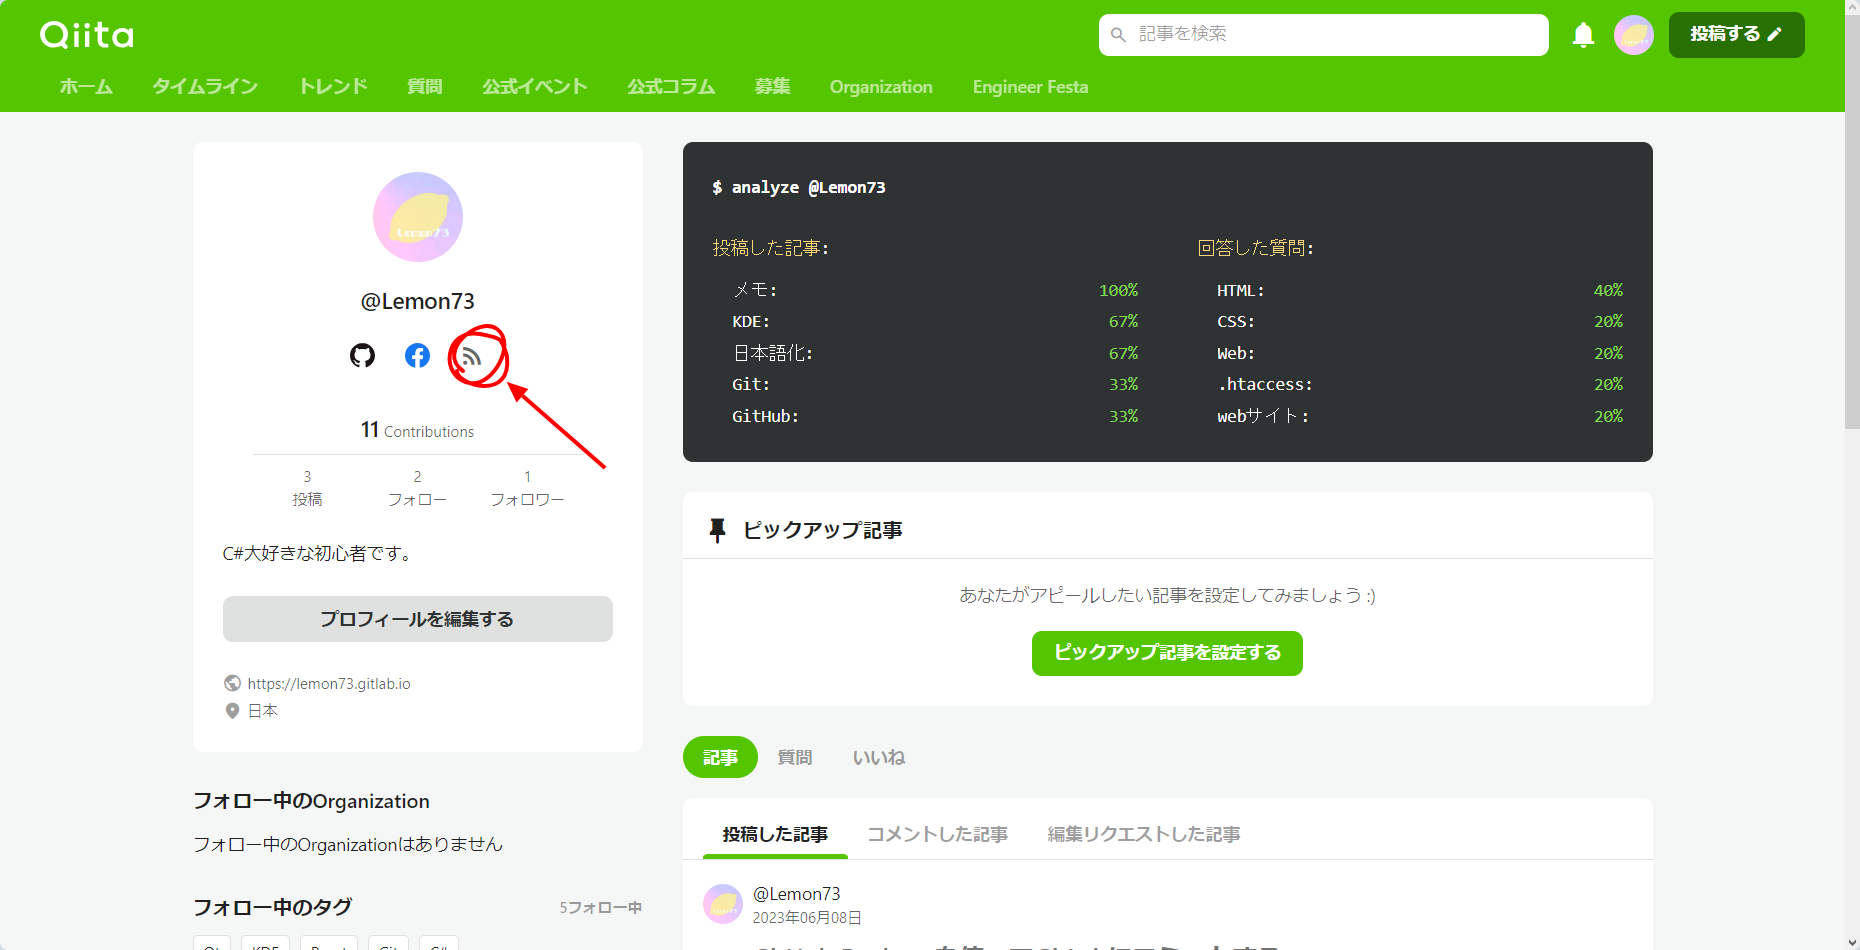Click the Qiita logo

(86, 34)
